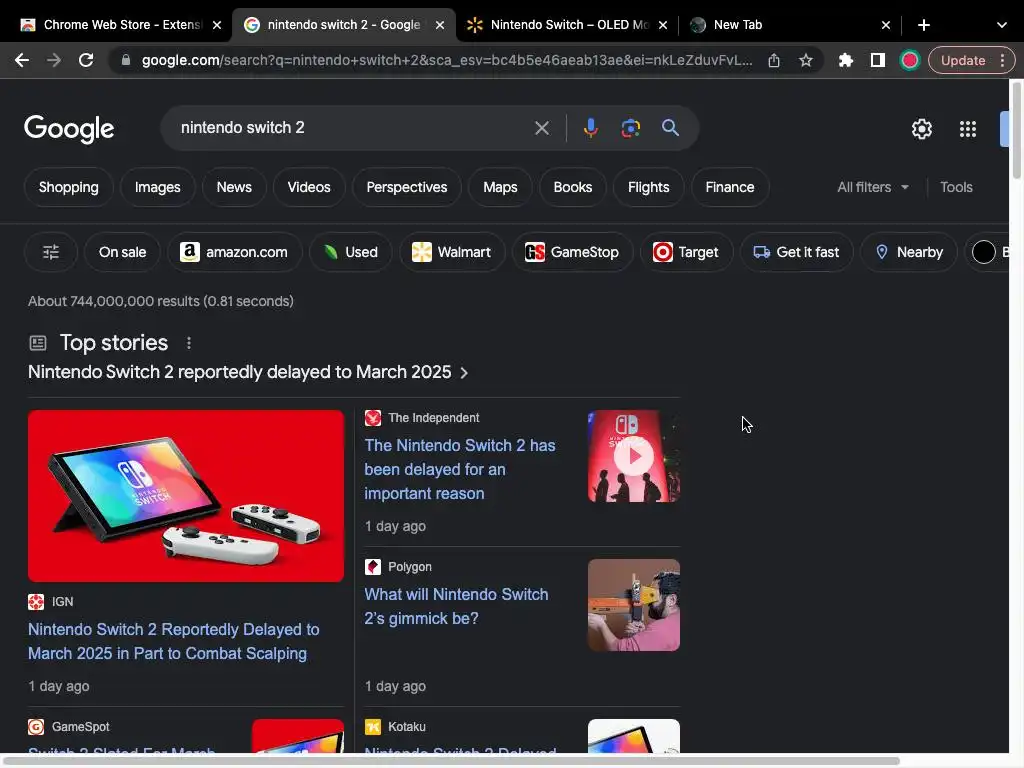
Task: View site info lock icon
Action: 126,60
